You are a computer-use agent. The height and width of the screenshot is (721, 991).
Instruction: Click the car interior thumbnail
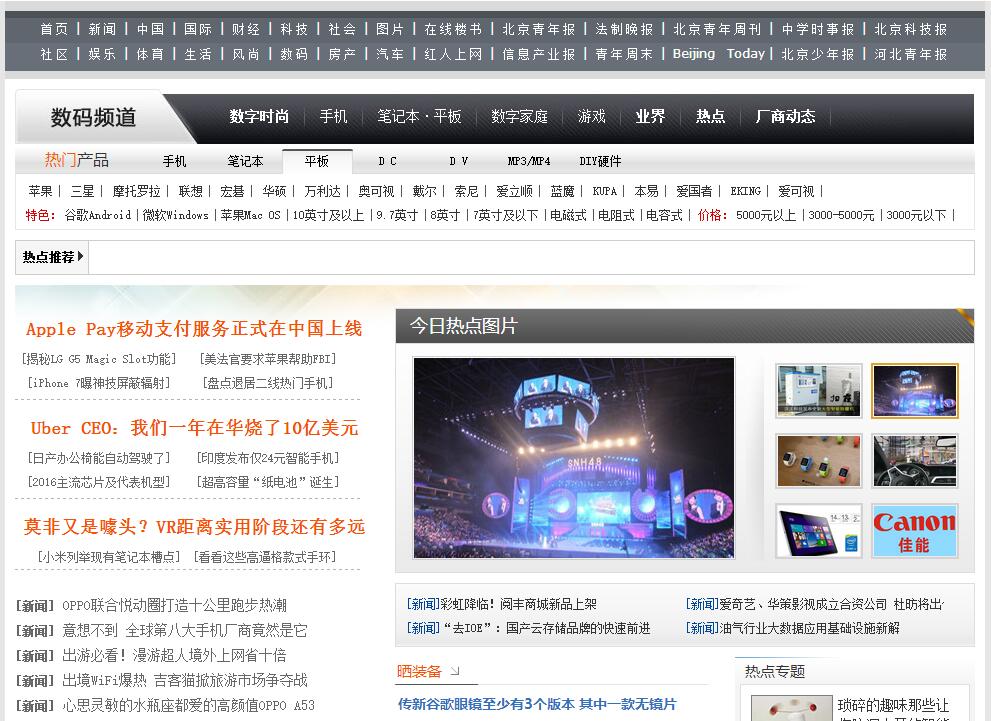914,461
